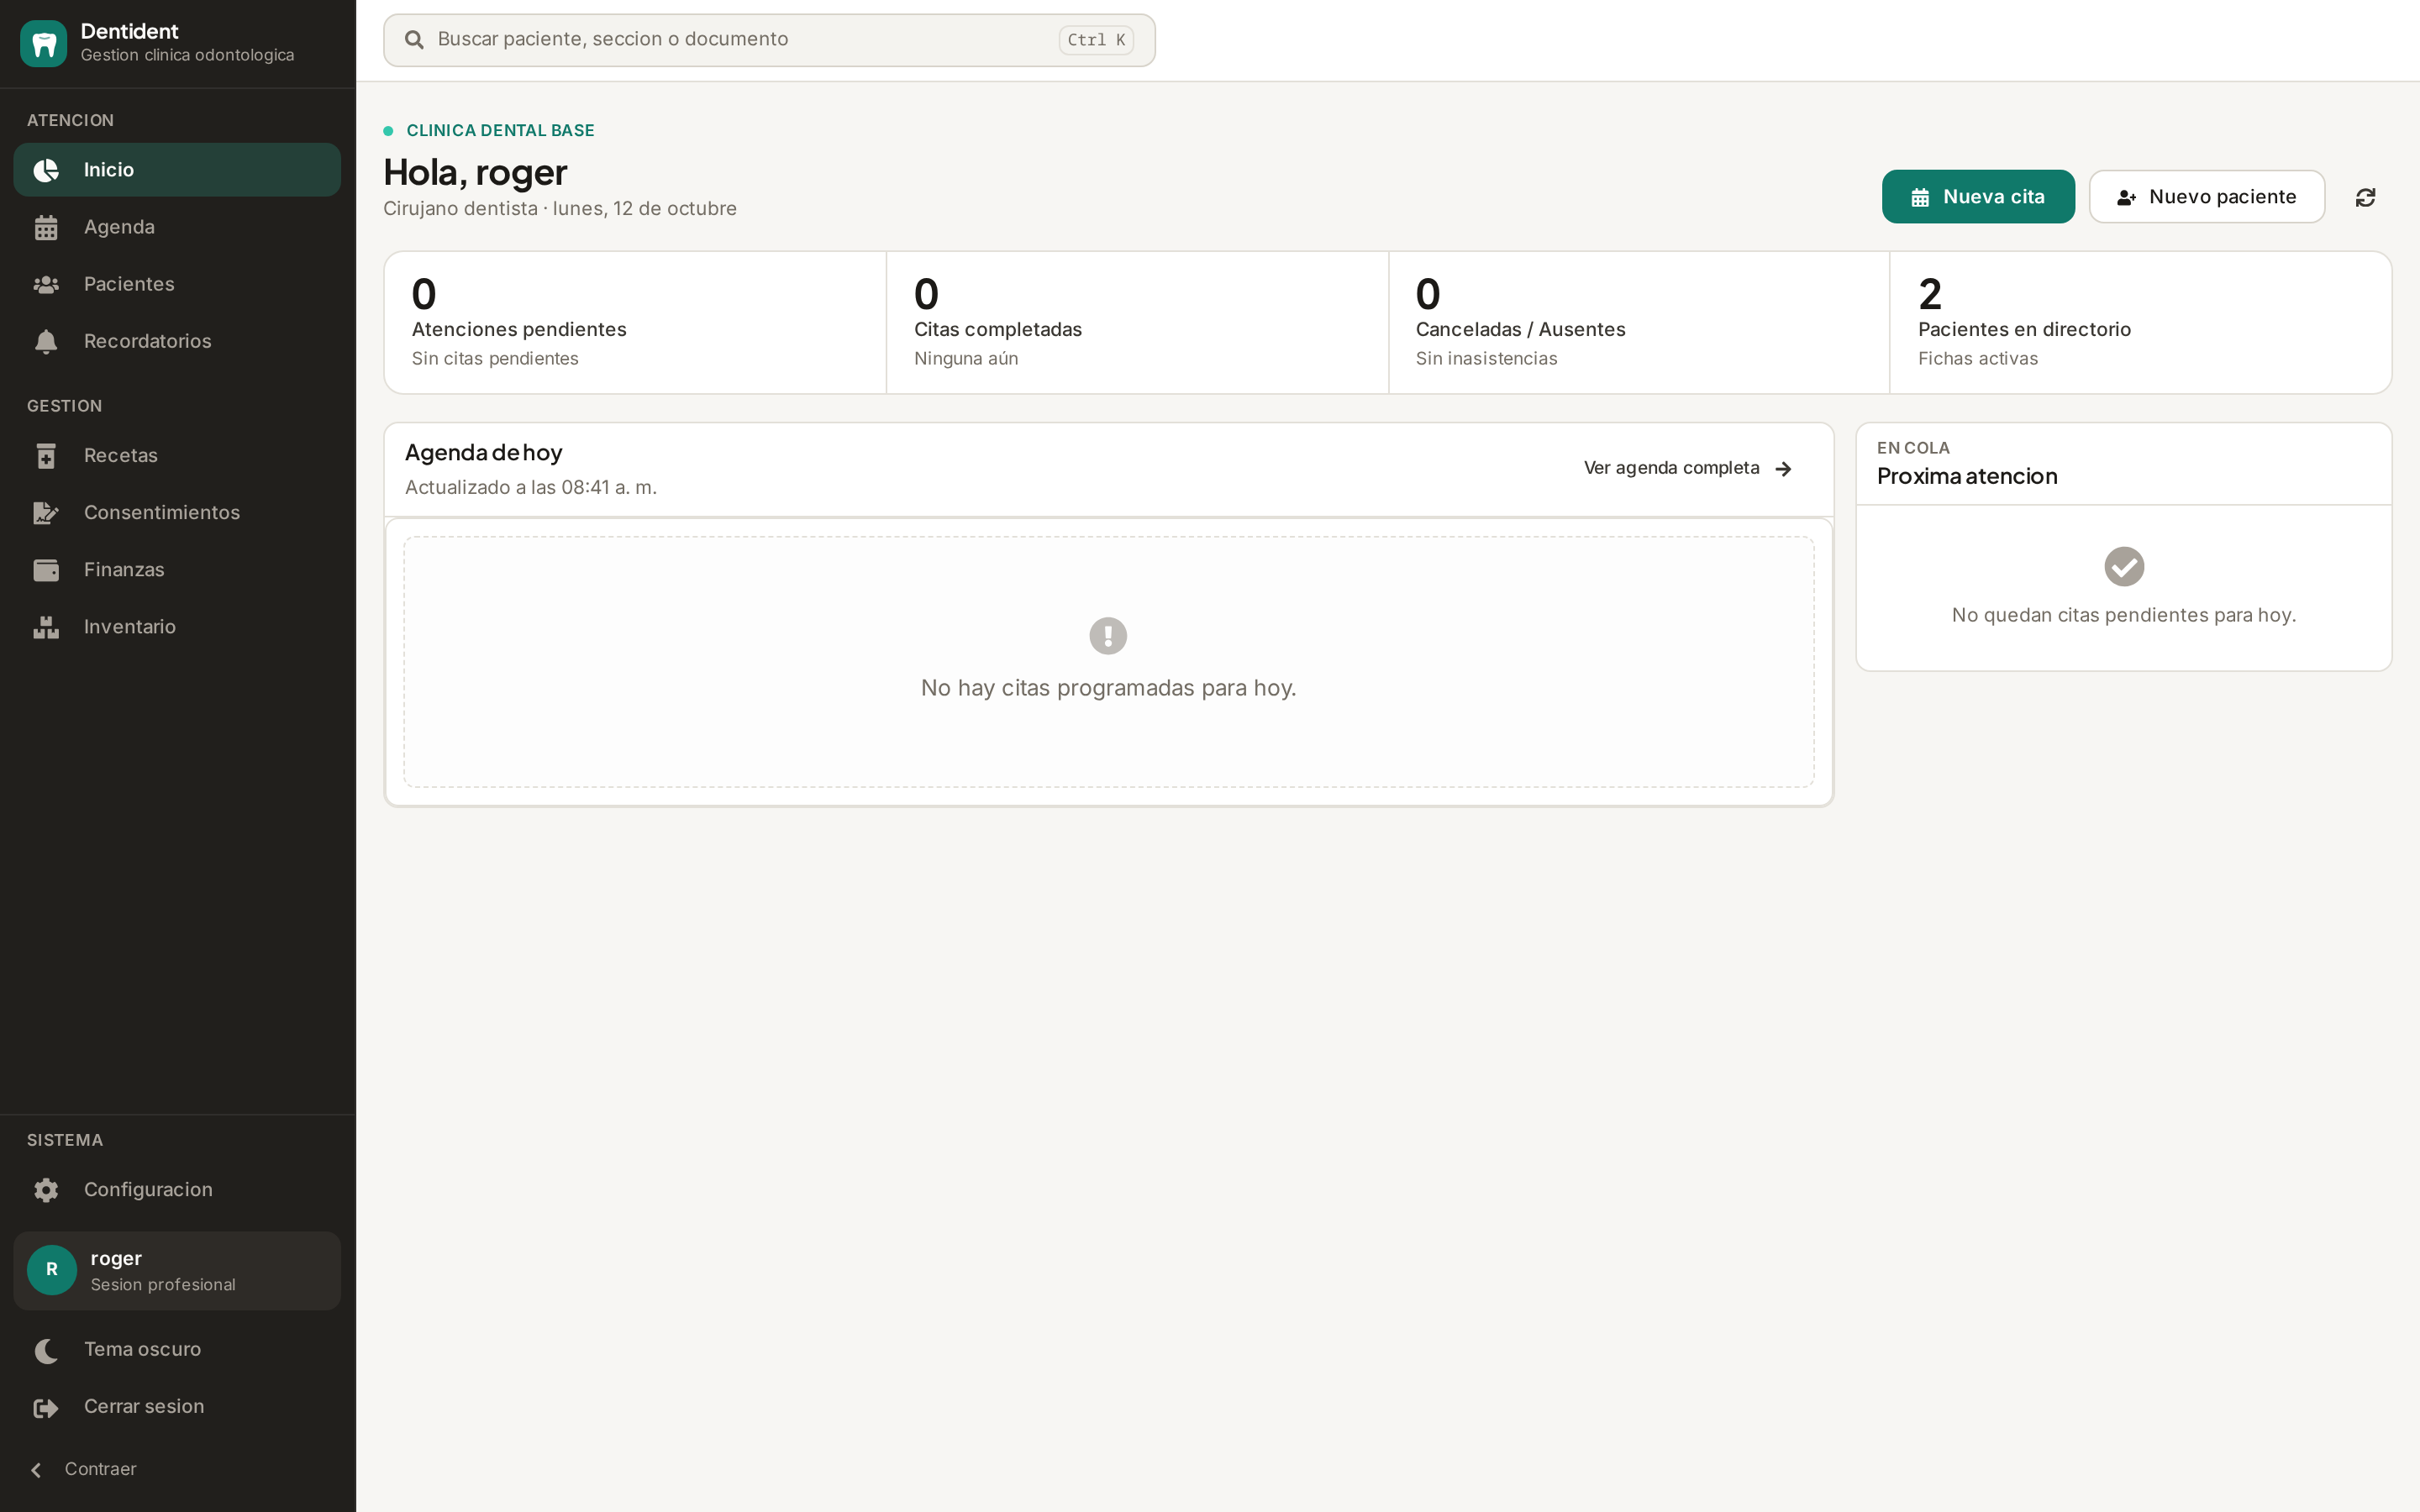
Task: Open the roger Sesion profesional user card
Action: [x=177, y=1270]
